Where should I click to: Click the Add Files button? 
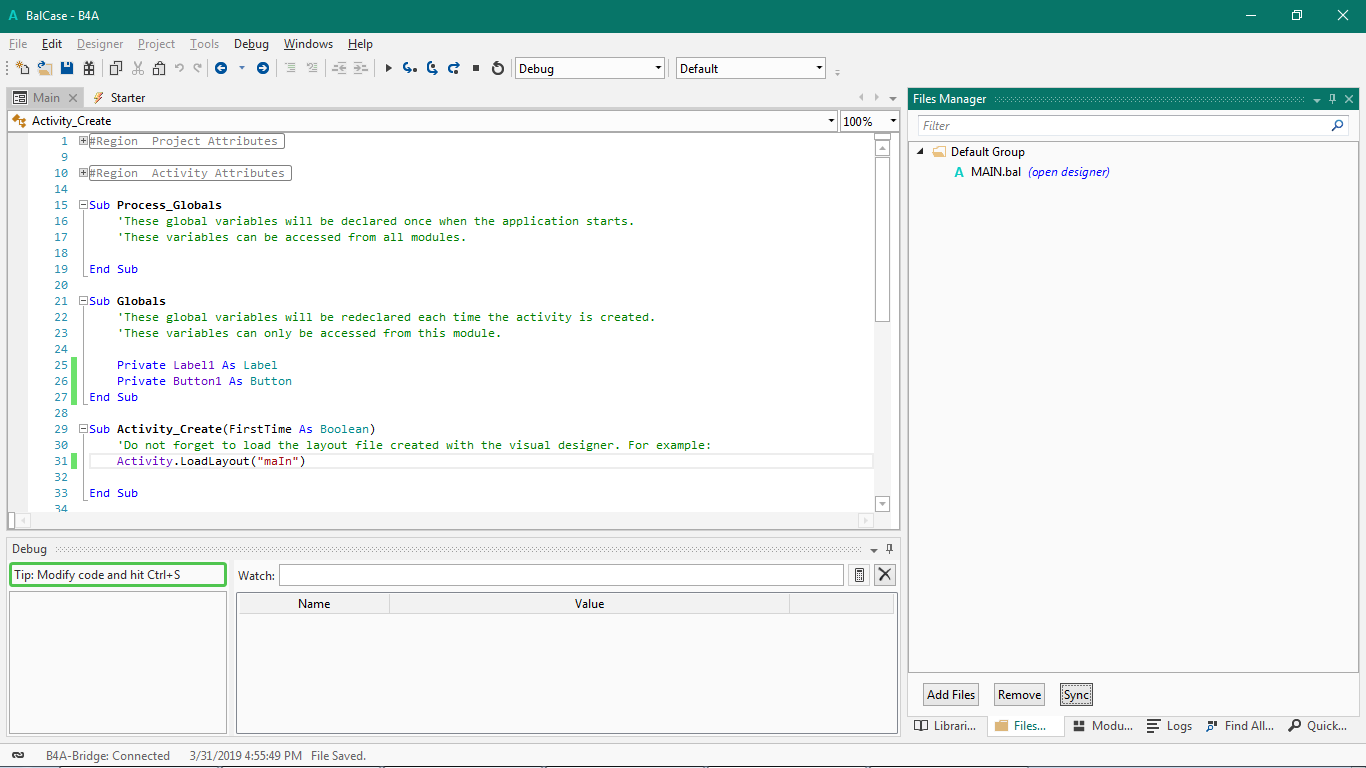tap(951, 695)
